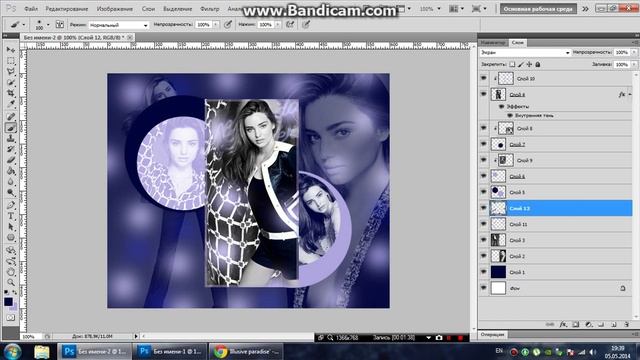
Task: Open Заливка fill value arrow
Action: pos(633,64)
